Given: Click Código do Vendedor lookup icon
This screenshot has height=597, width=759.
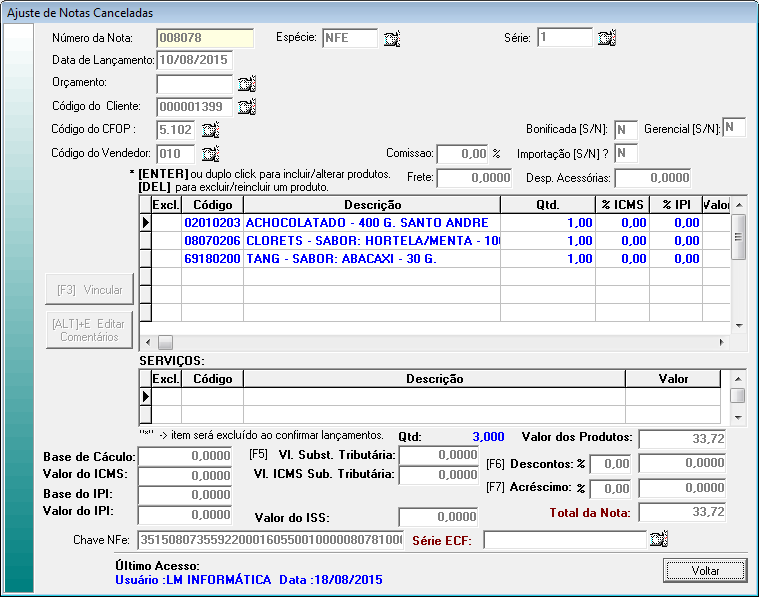Looking at the screenshot, I should pos(210,153).
